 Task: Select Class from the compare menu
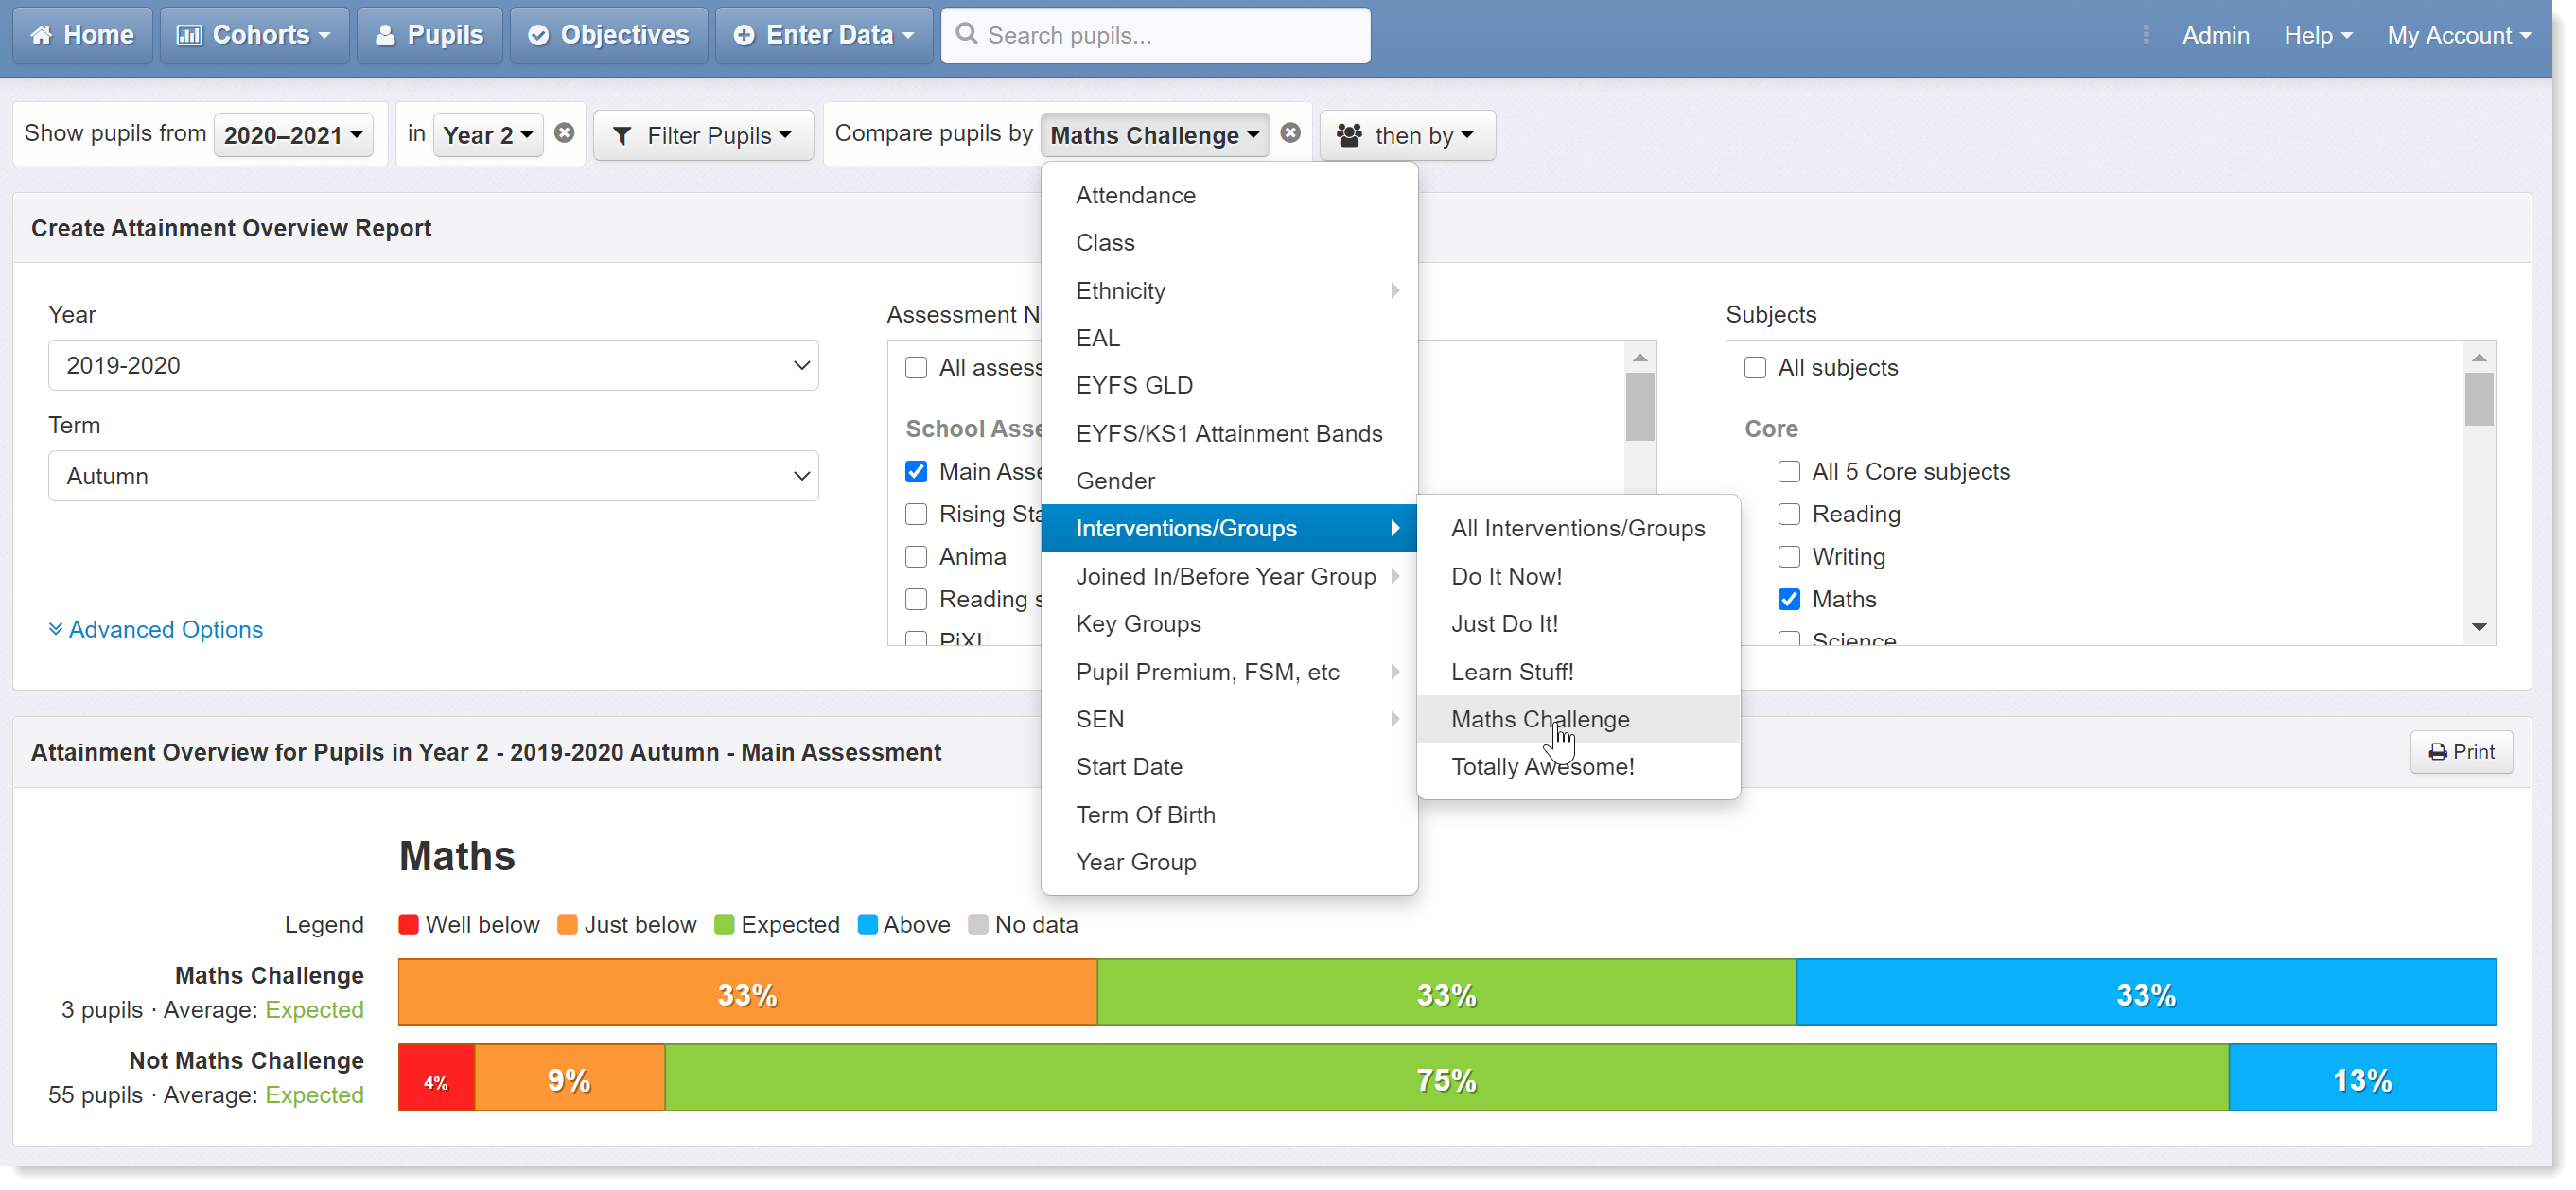click(1229, 243)
